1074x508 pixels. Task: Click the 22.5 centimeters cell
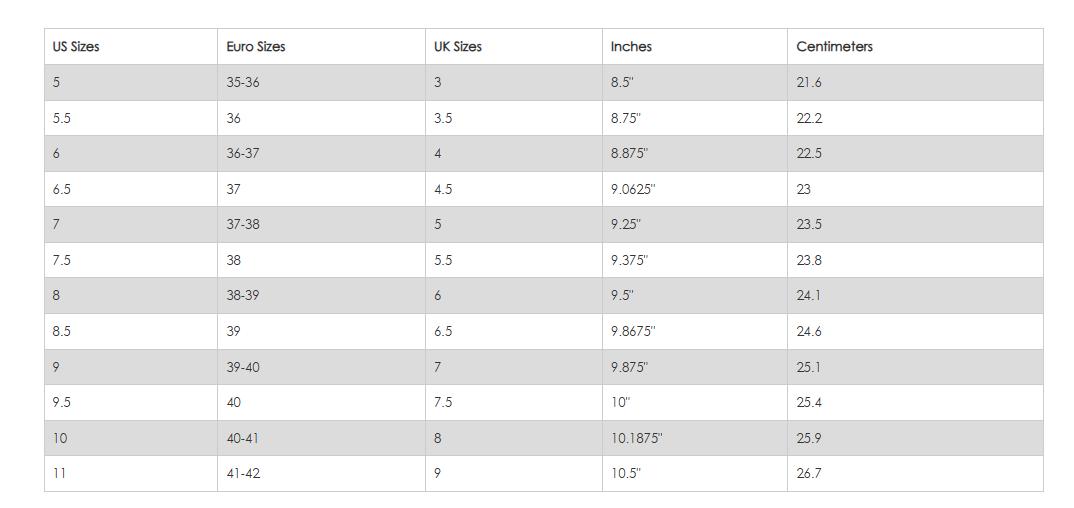tap(809, 154)
